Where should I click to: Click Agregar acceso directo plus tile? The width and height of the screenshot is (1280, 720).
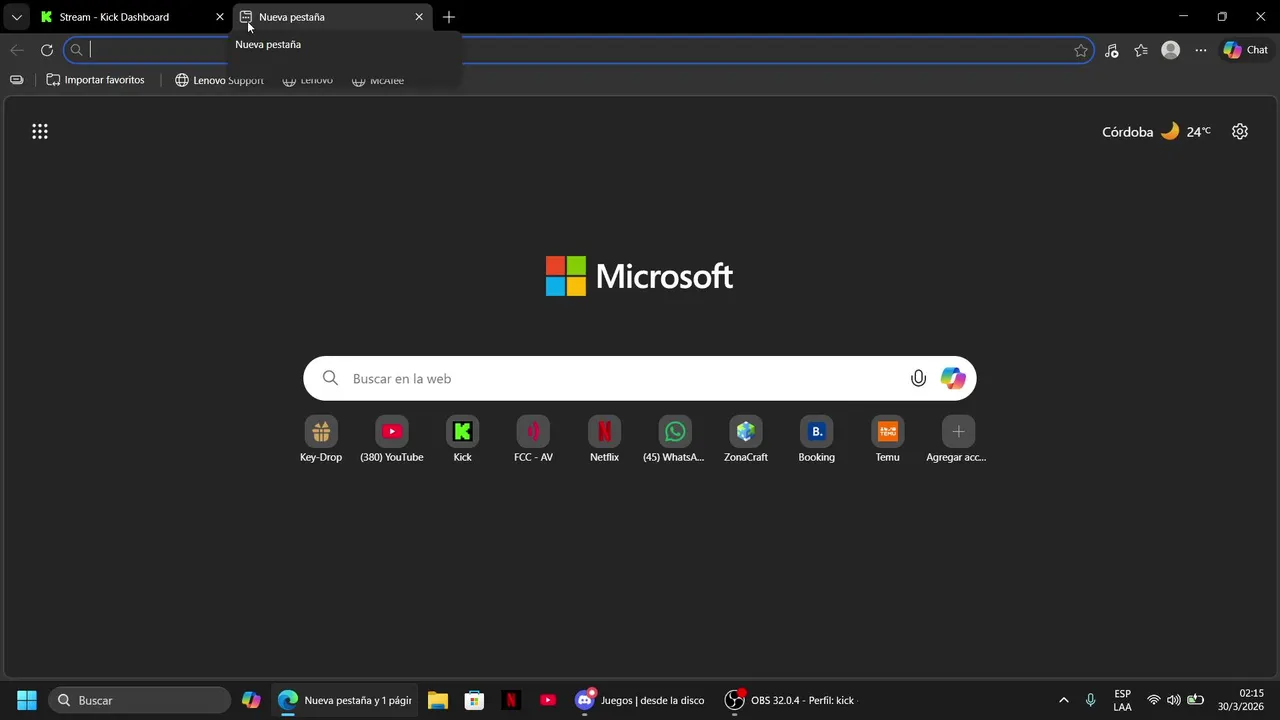(958, 440)
